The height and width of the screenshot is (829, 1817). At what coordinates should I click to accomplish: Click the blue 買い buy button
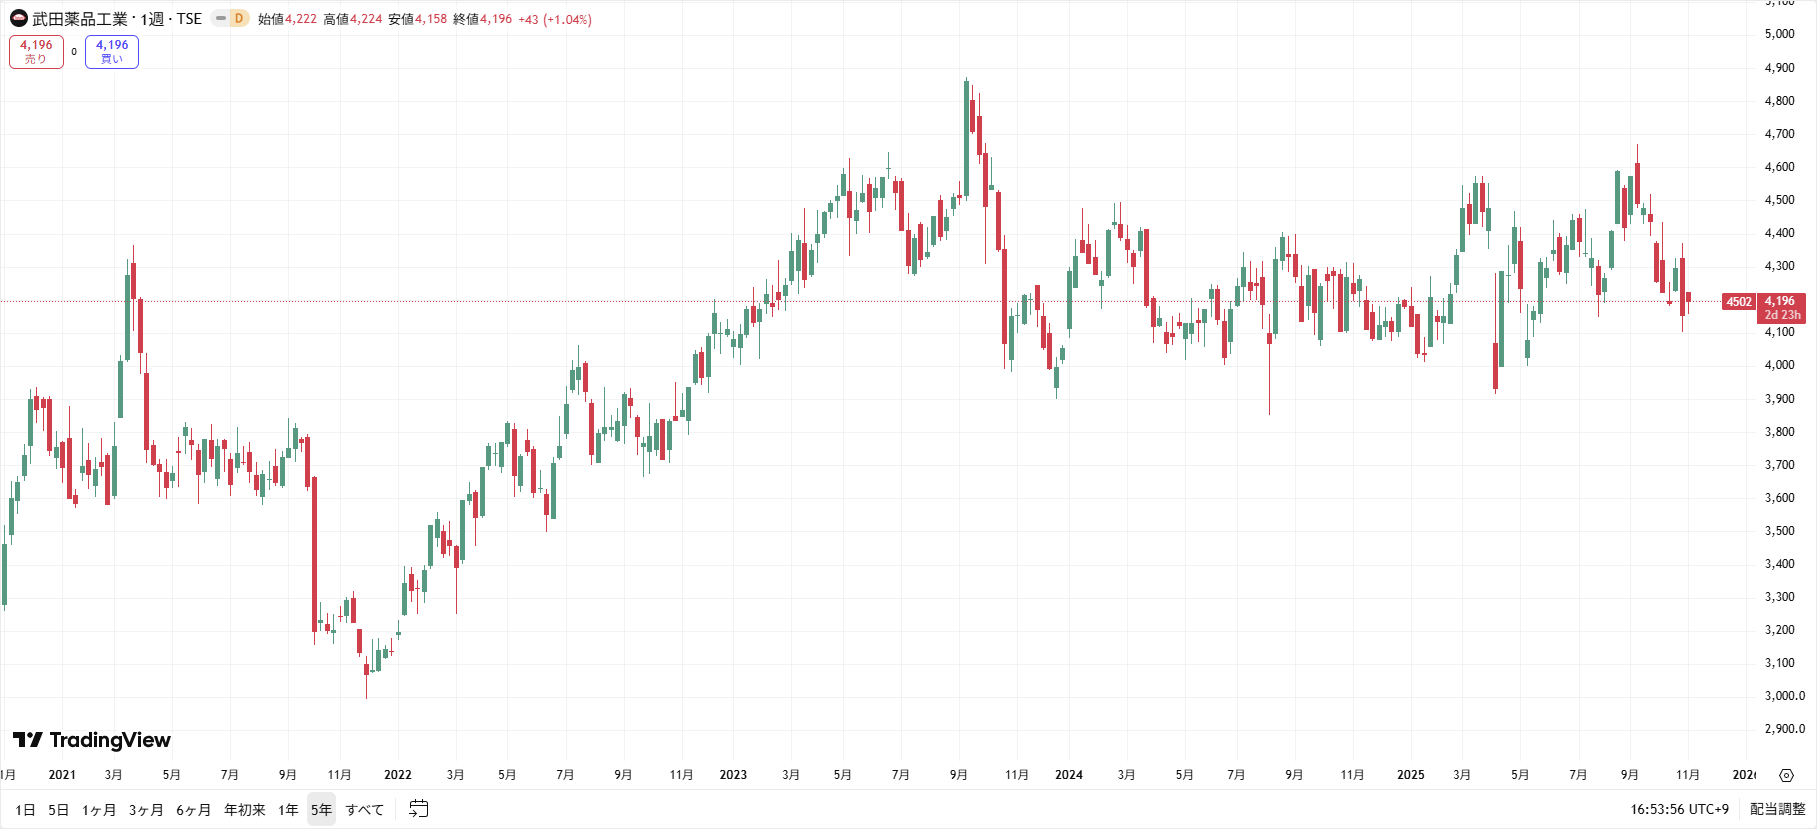pos(112,52)
